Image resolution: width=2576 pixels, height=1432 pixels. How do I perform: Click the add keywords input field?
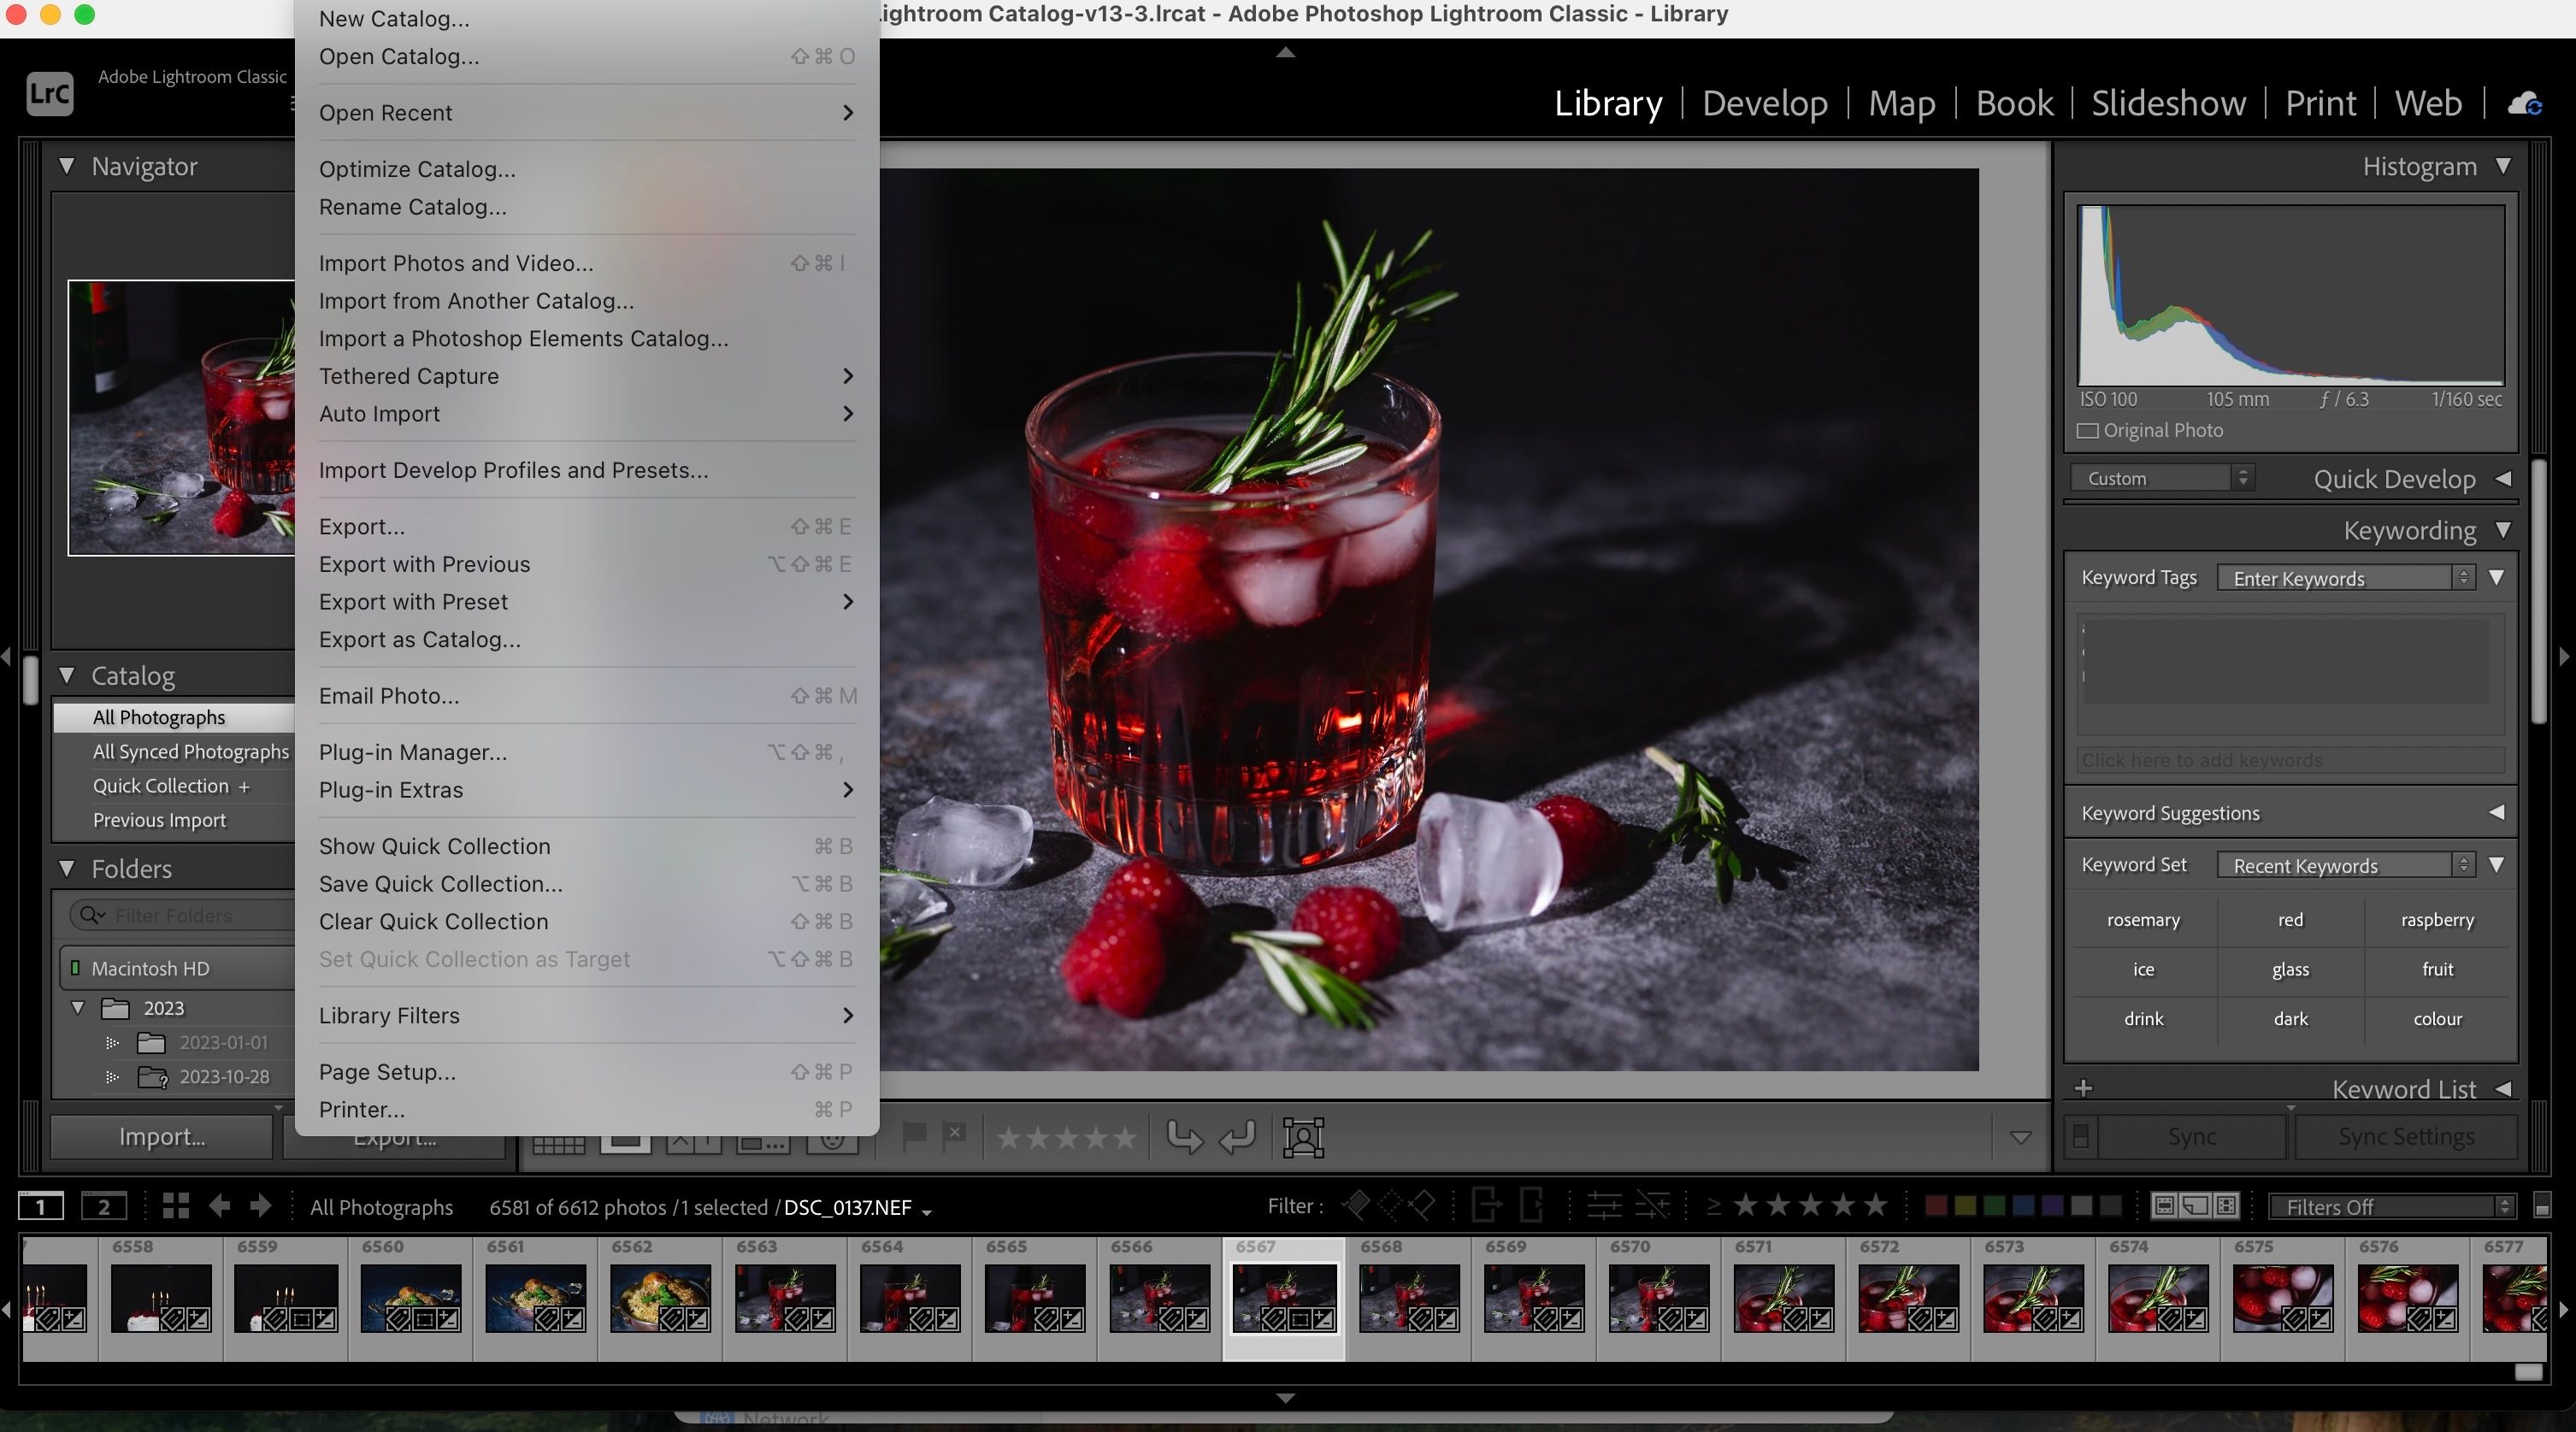click(2290, 760)
